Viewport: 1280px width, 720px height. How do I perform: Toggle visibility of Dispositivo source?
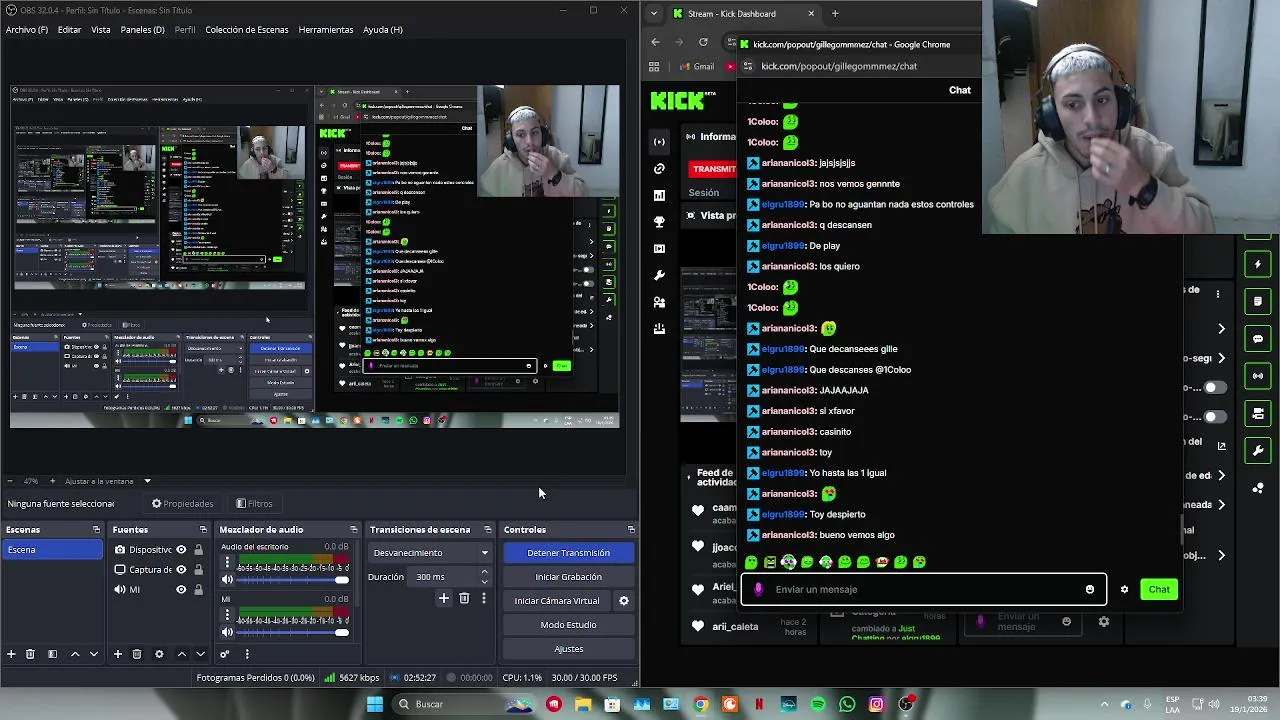pyautogui.click(x=181, y=550)
